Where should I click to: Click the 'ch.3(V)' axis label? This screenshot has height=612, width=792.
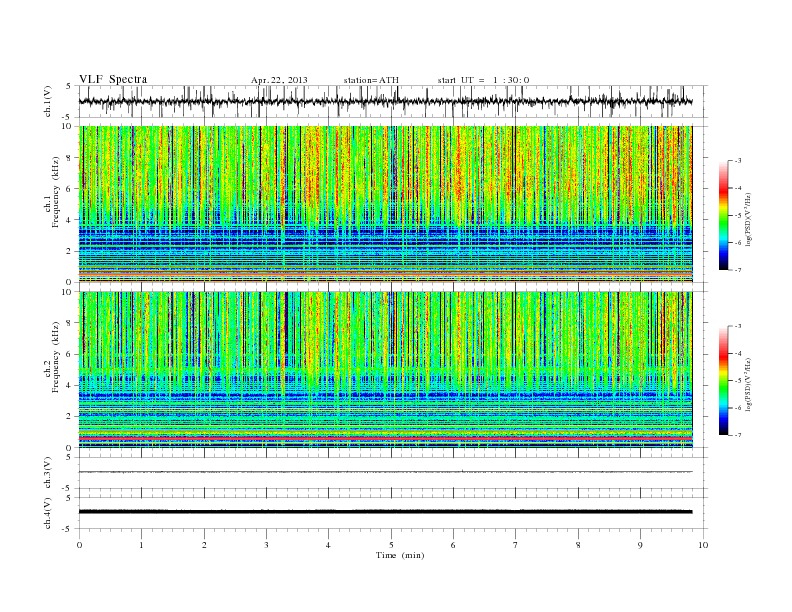(48, 473)
